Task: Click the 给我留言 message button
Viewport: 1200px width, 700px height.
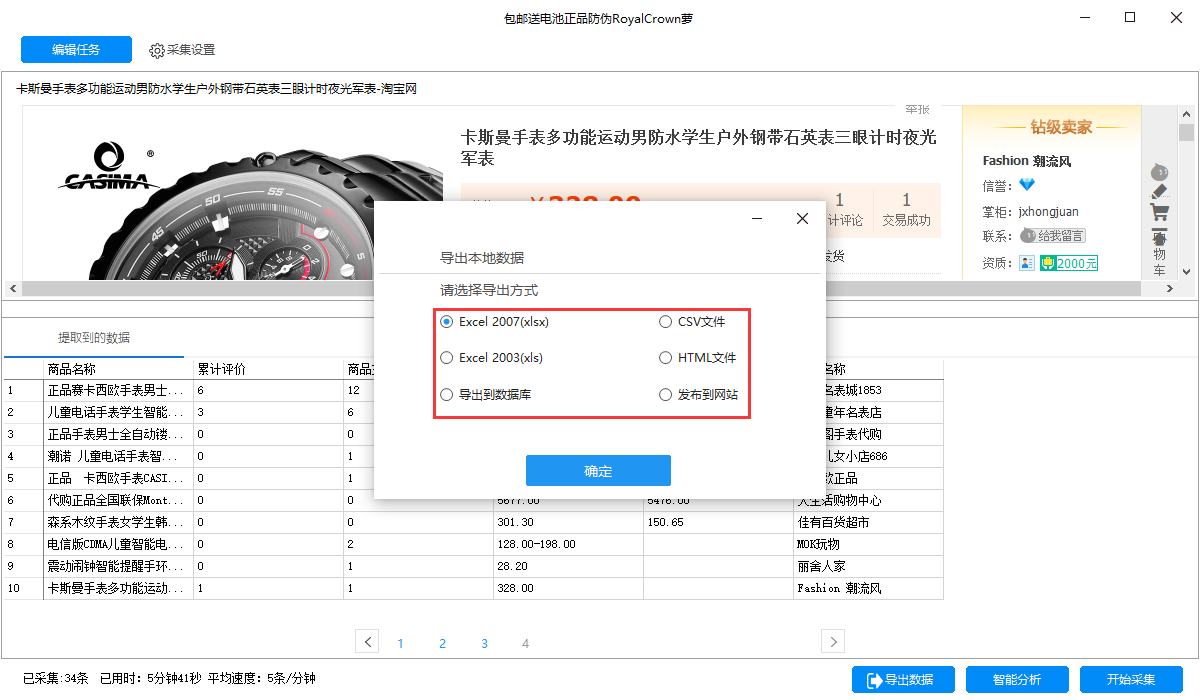Action: [x=1053, y=236]
